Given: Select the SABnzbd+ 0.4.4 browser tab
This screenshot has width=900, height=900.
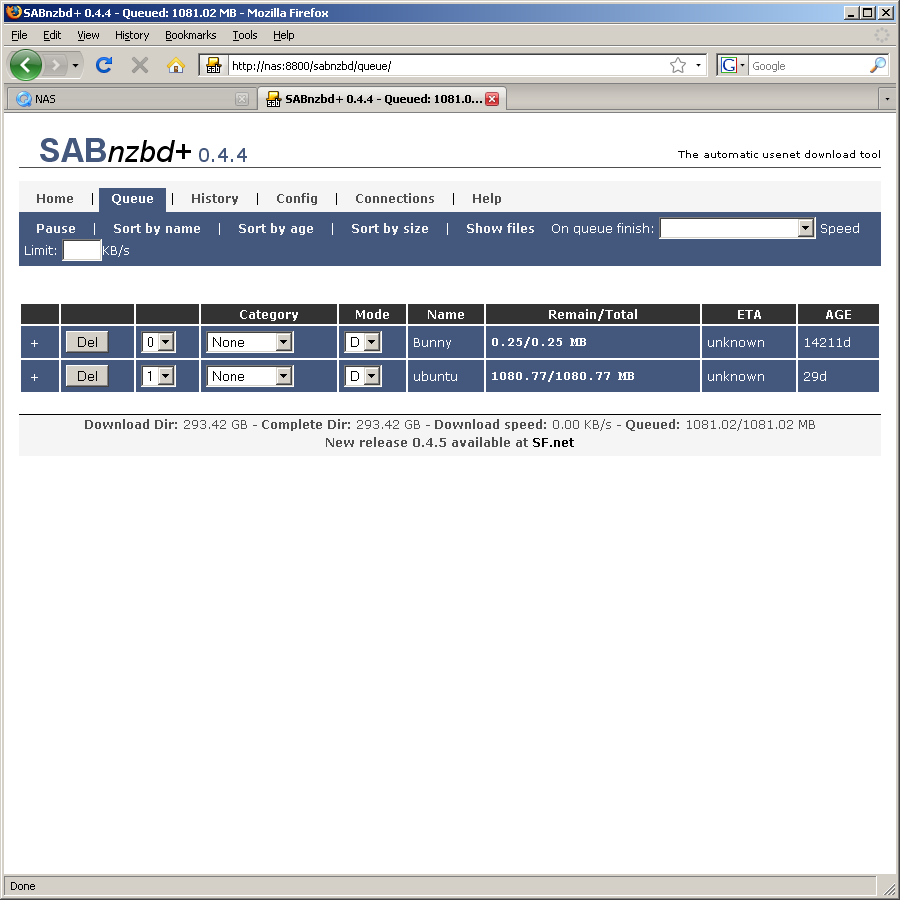Looking at the screenshot, I should pos(382,99).
